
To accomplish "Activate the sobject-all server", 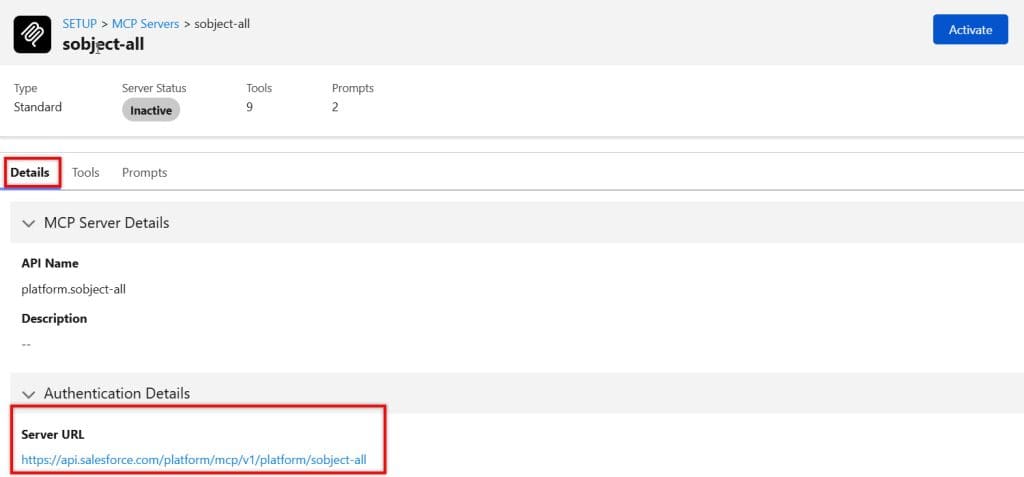I will 970,29.
